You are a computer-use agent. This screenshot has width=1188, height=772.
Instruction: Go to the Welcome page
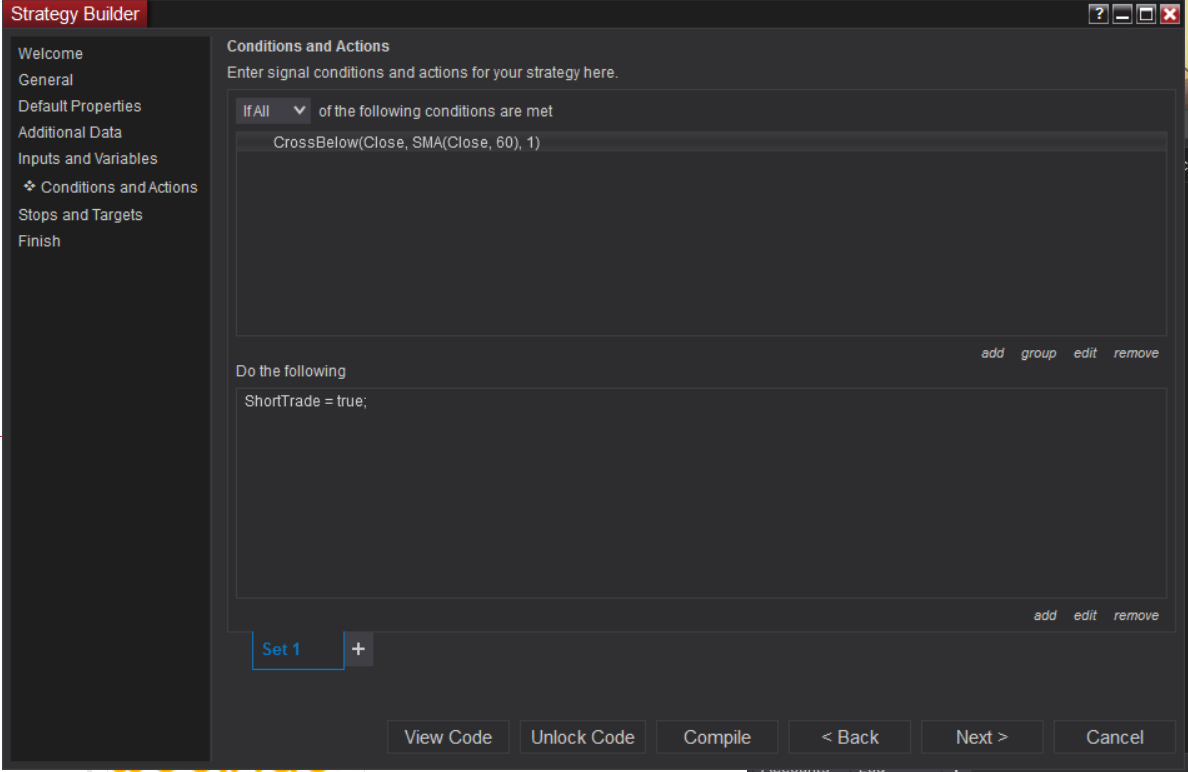(51, 54)
